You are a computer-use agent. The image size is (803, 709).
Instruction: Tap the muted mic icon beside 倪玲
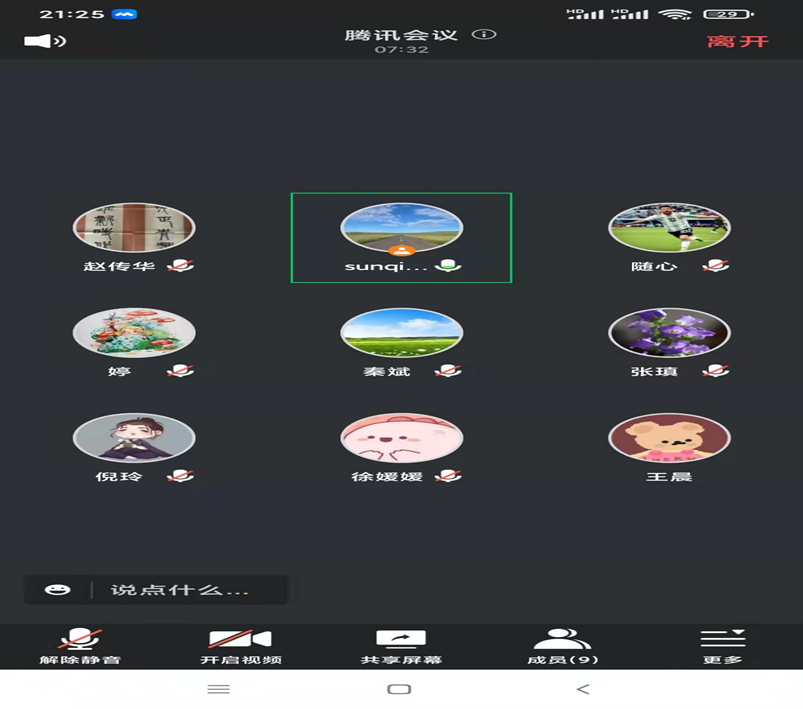click(x=181, y=476)
